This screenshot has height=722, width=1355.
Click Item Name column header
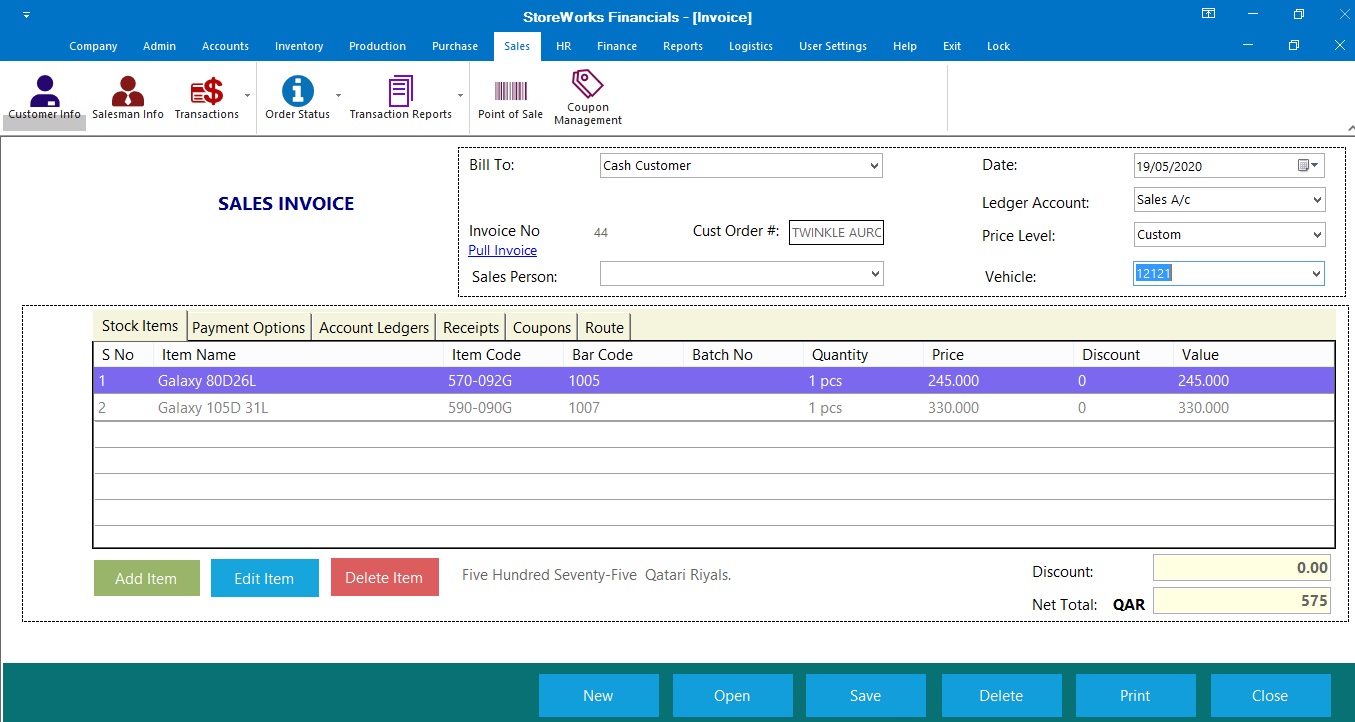[298, 355]
